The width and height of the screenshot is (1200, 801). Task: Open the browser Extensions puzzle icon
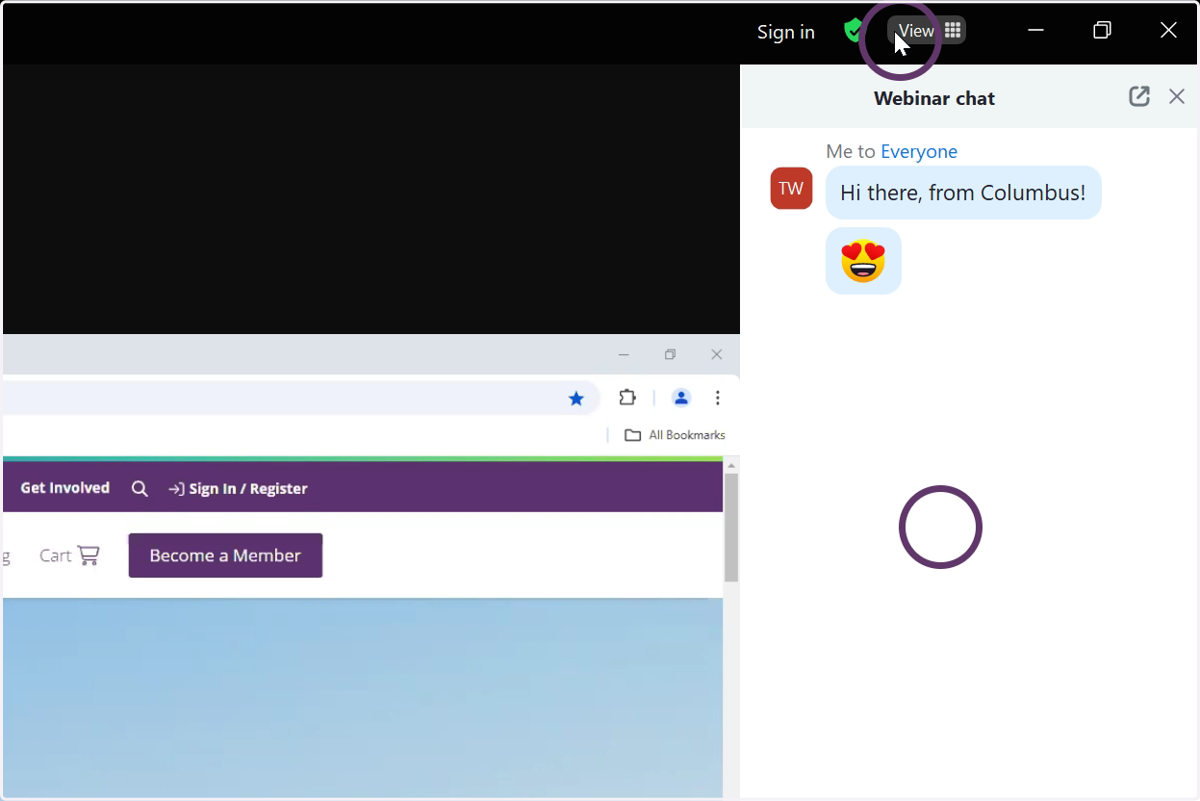click(x=627, y=398)
